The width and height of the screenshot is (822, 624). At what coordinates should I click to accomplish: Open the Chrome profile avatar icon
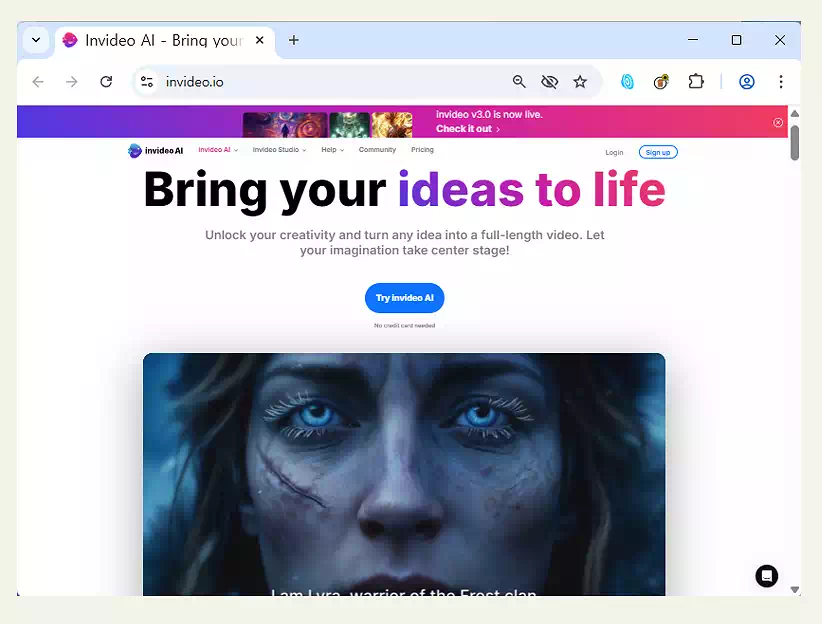coord(746,82)
